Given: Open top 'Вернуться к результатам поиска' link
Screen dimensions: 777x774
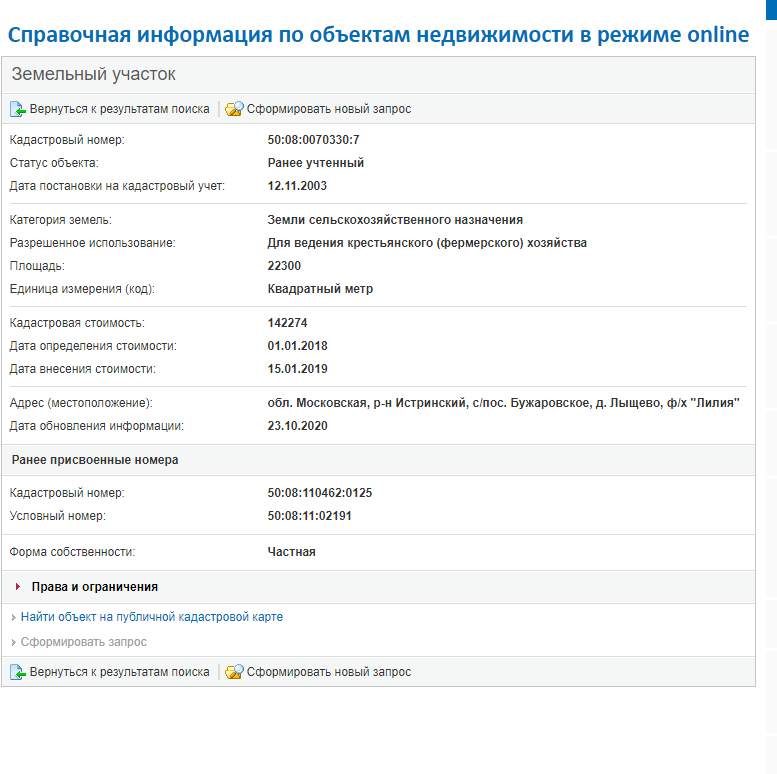Looking at the screenshot, I should click(119, 109).
